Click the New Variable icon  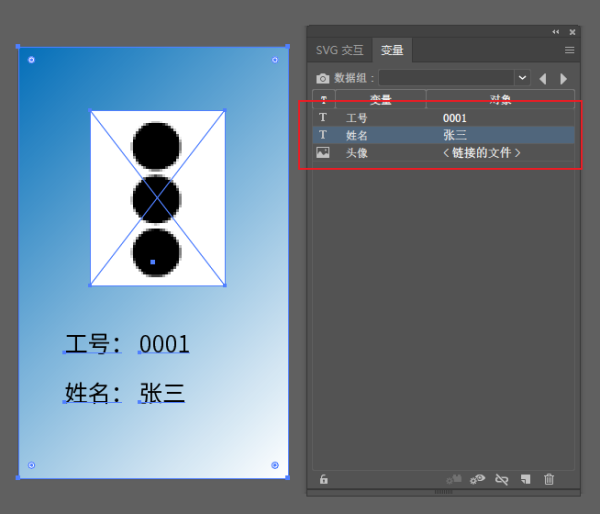pos(525,479)
